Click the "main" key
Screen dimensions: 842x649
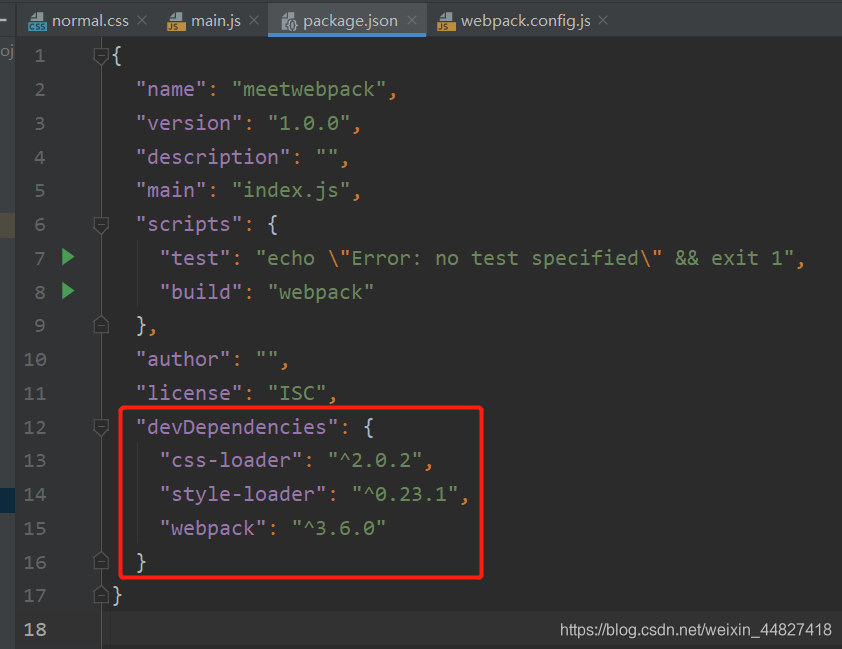point(171,190)
